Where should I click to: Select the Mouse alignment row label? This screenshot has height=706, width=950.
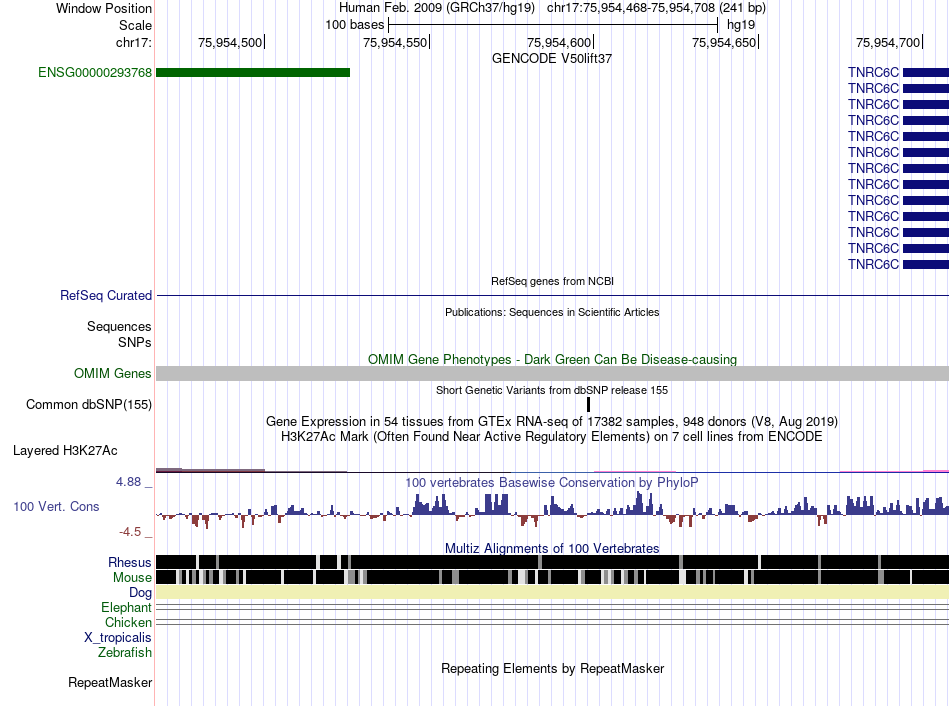coord(132,578)
